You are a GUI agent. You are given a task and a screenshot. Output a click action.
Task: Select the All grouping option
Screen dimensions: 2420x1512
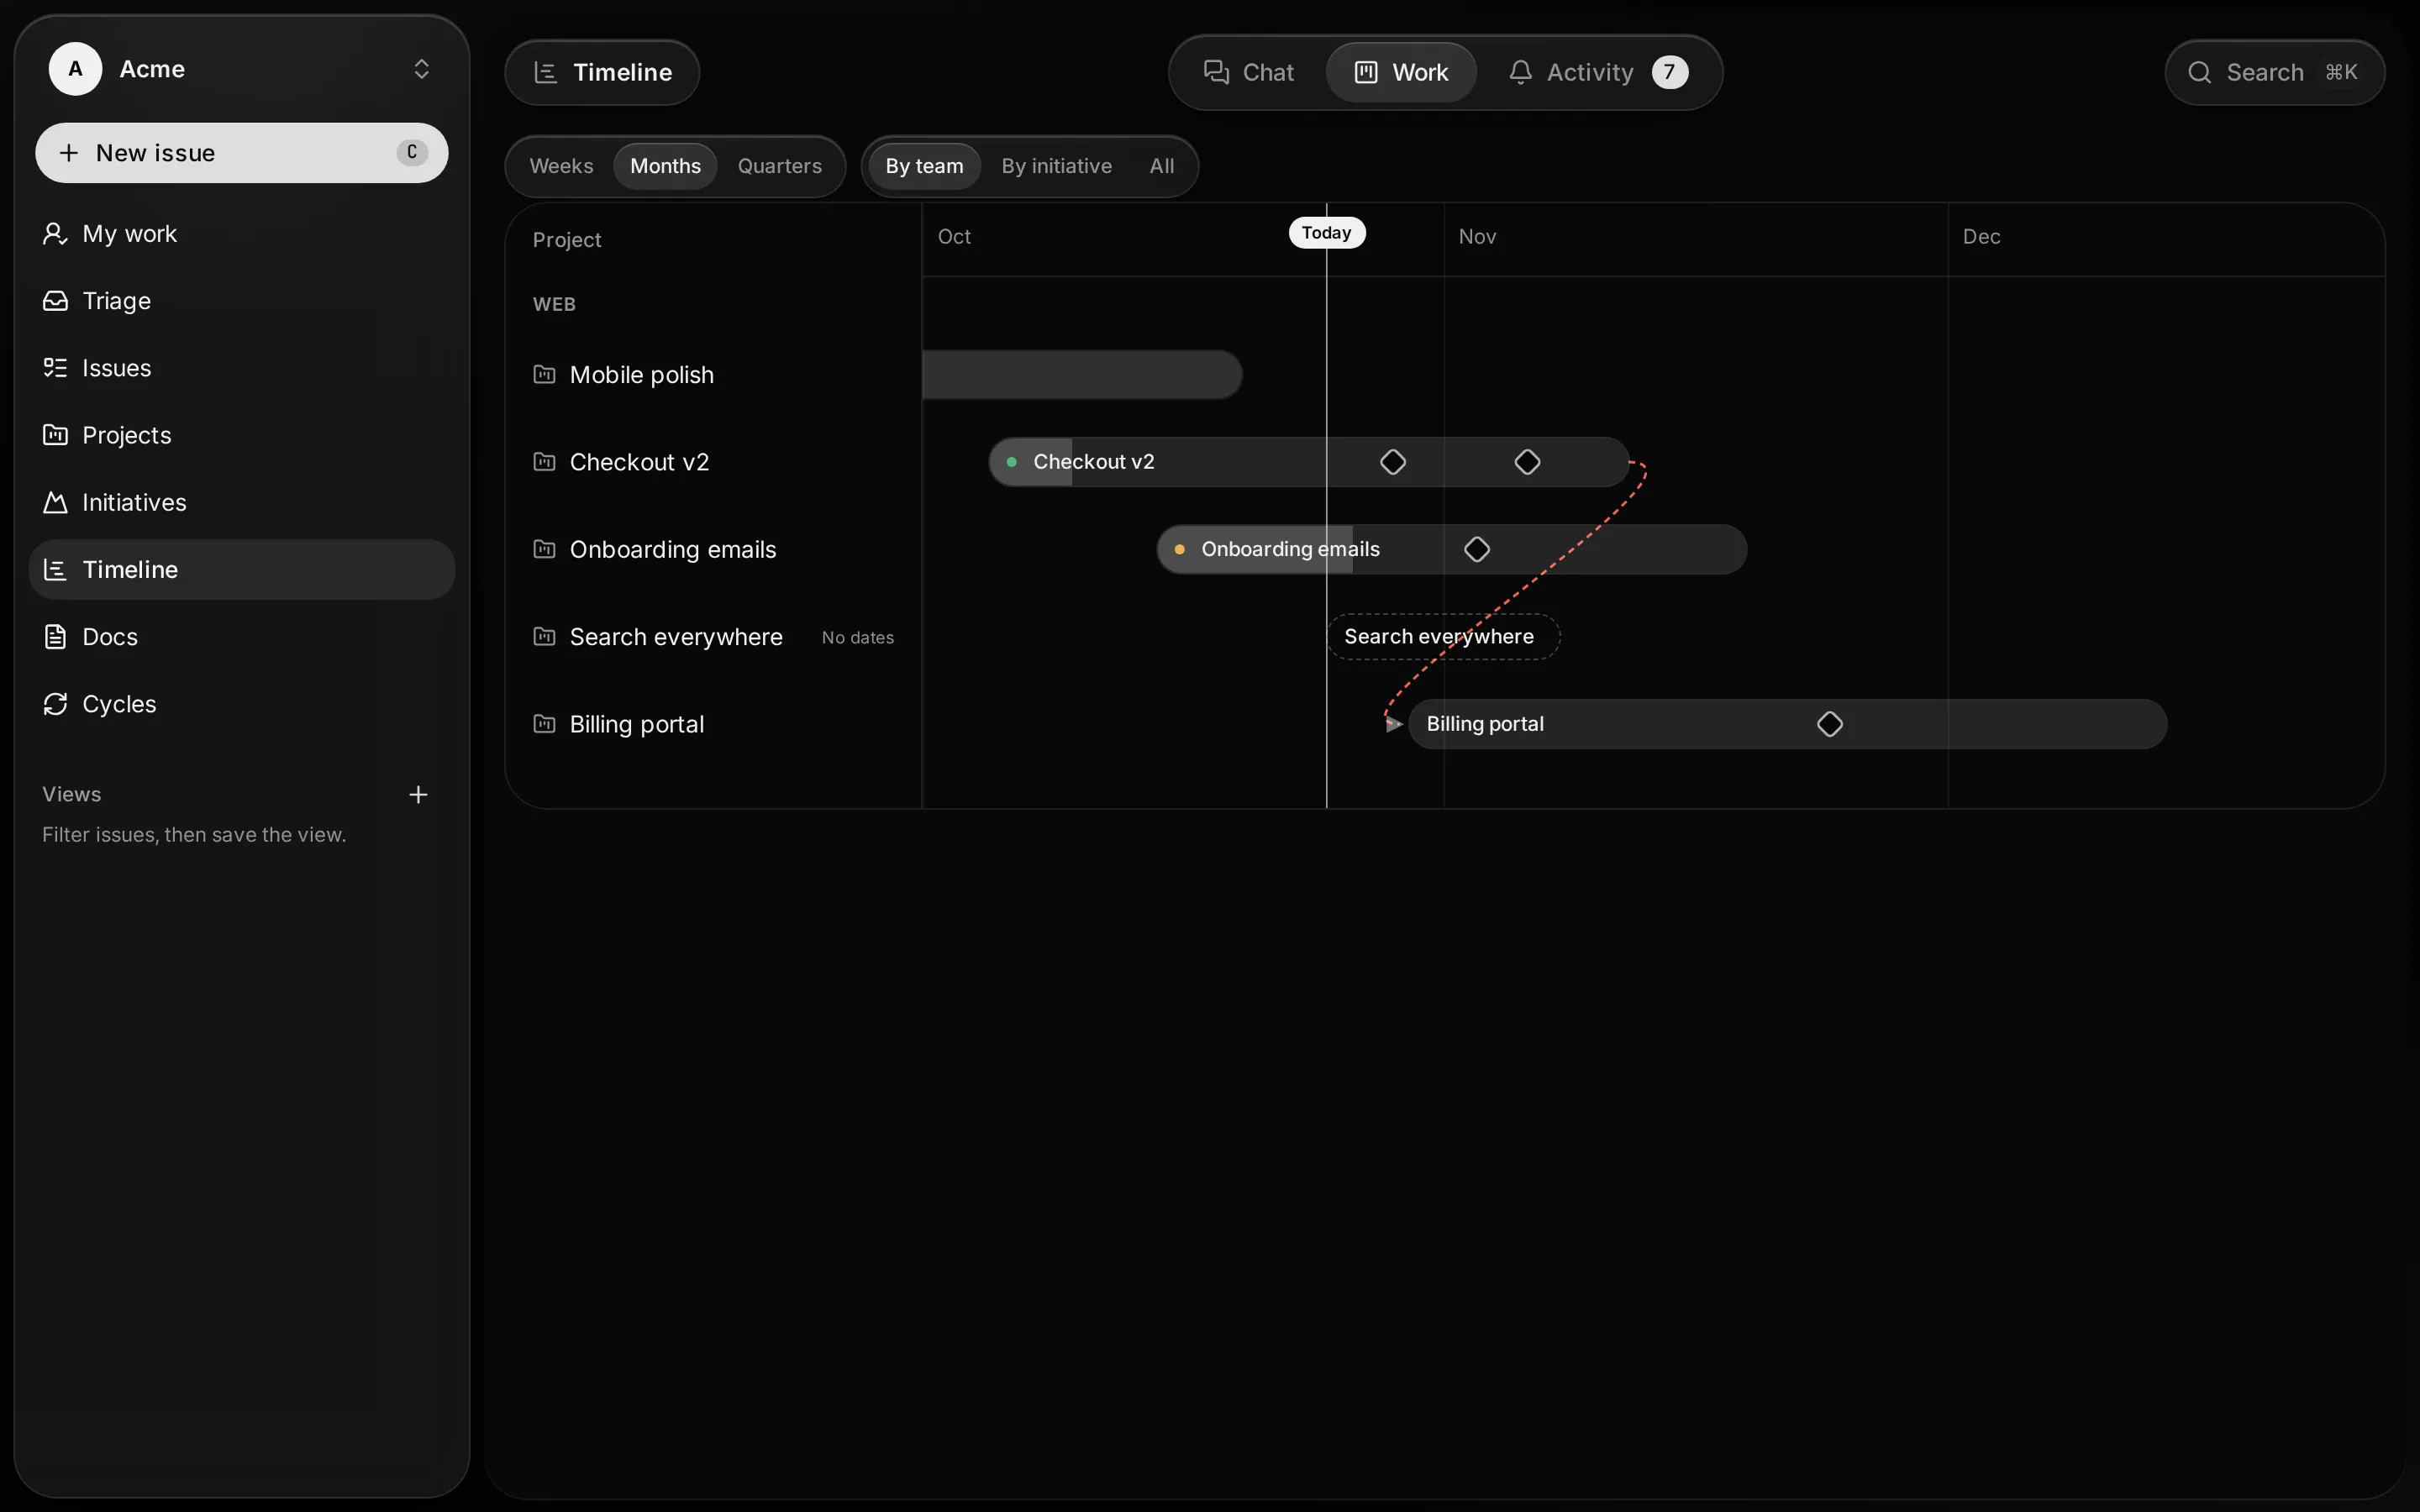tap(1162, 166)
